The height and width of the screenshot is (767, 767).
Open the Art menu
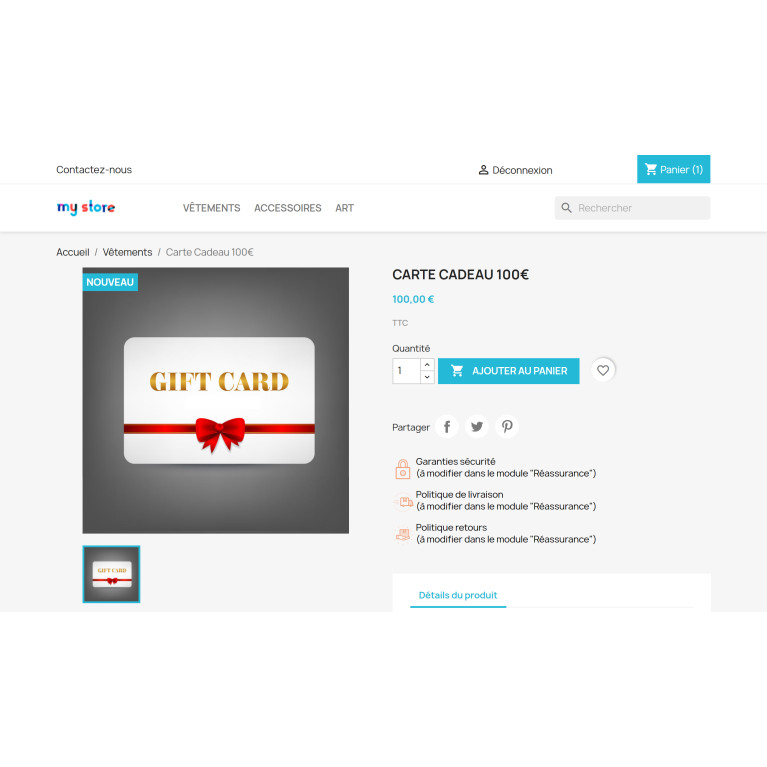coord(344,208)
